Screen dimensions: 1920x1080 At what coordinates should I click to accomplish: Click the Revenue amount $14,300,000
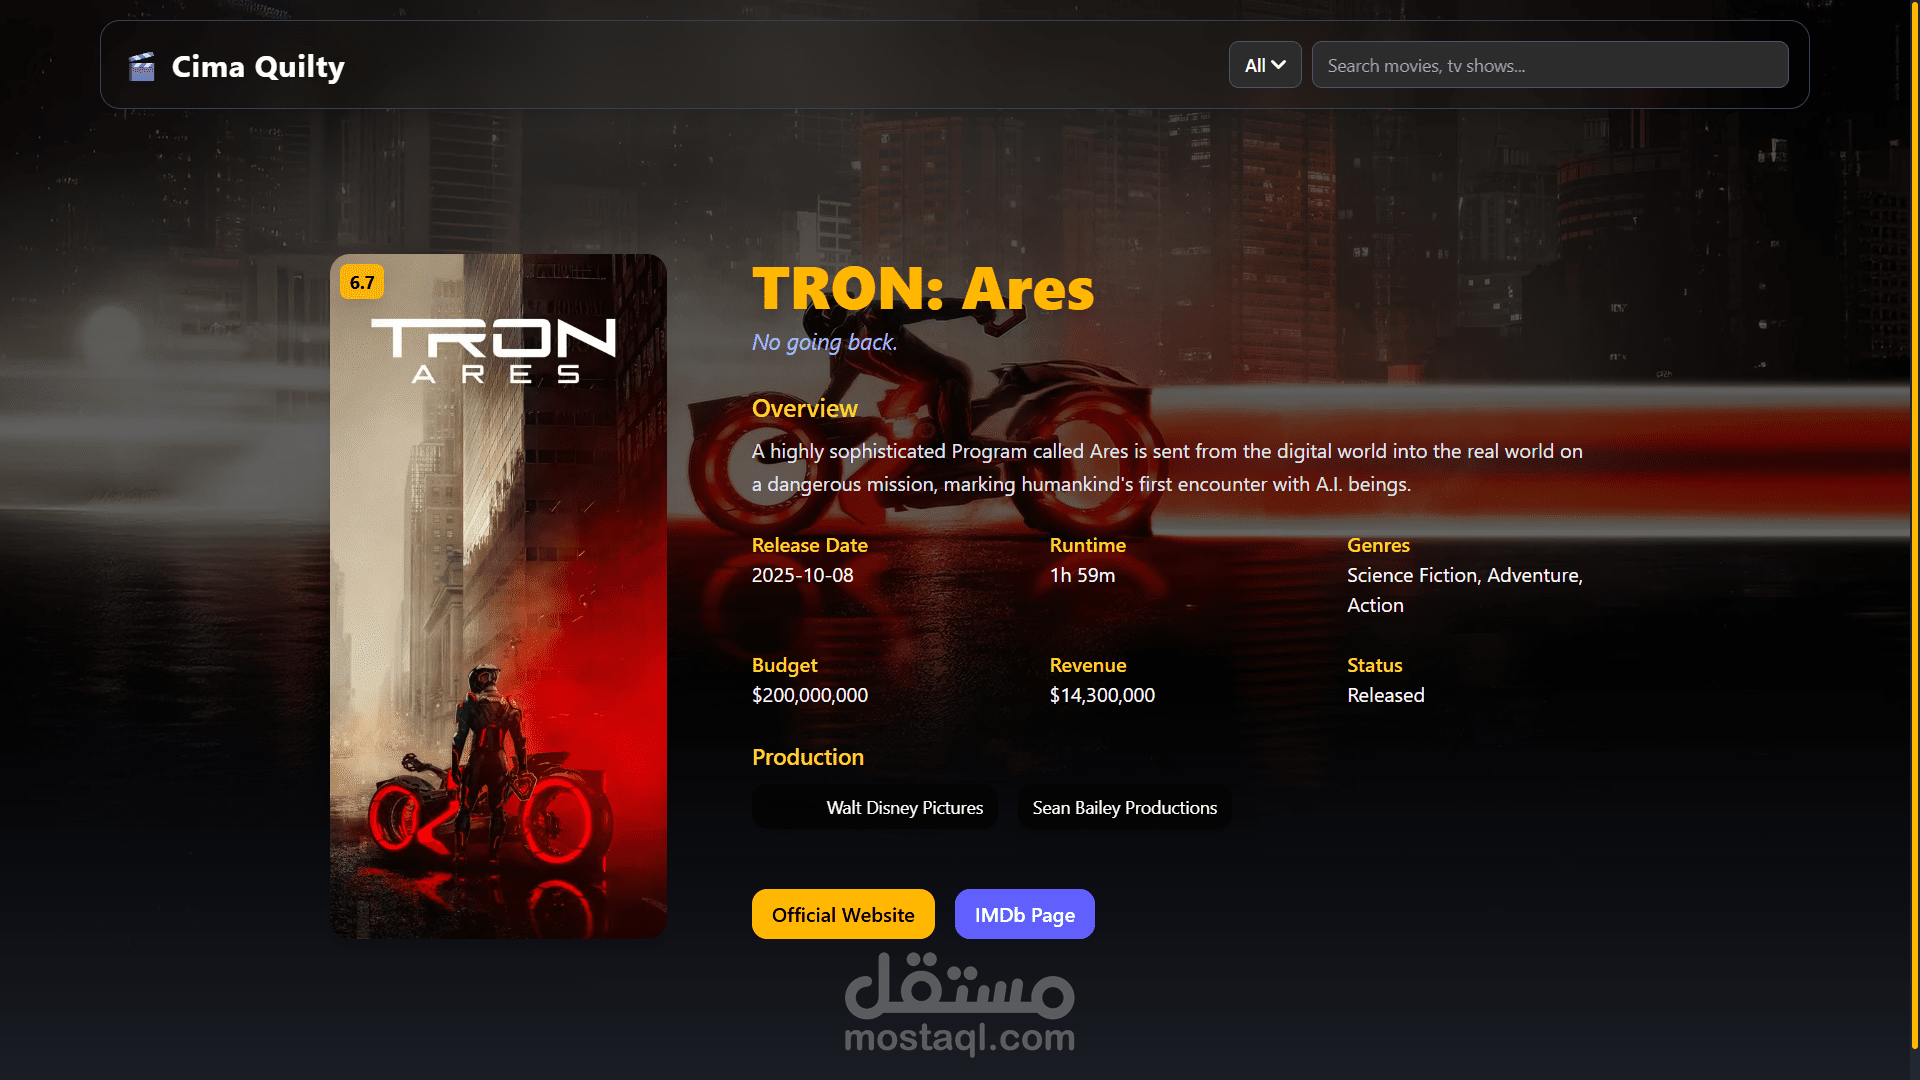pyautogui.click(x=1102, y=695)
